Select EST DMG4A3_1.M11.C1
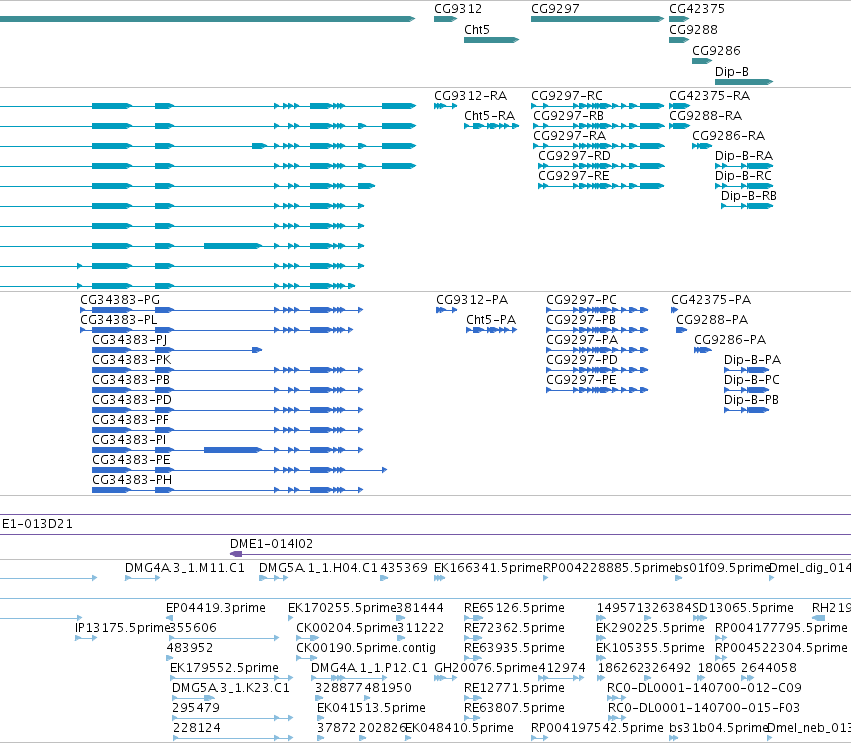The height and width of the screenshot is (743, 851). coord(185,568)
